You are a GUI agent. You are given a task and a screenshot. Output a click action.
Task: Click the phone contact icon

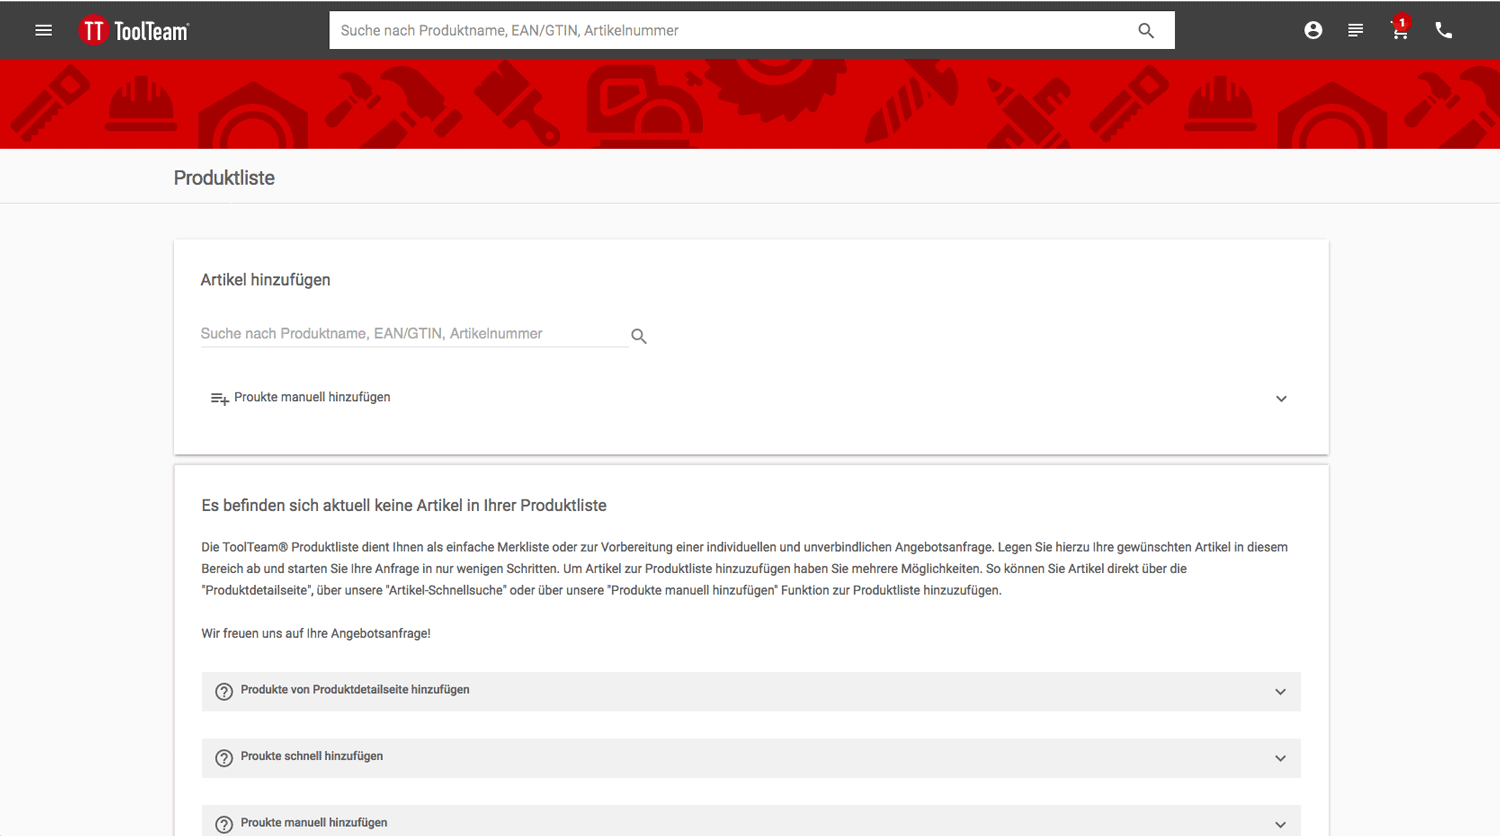point(1443,31)
